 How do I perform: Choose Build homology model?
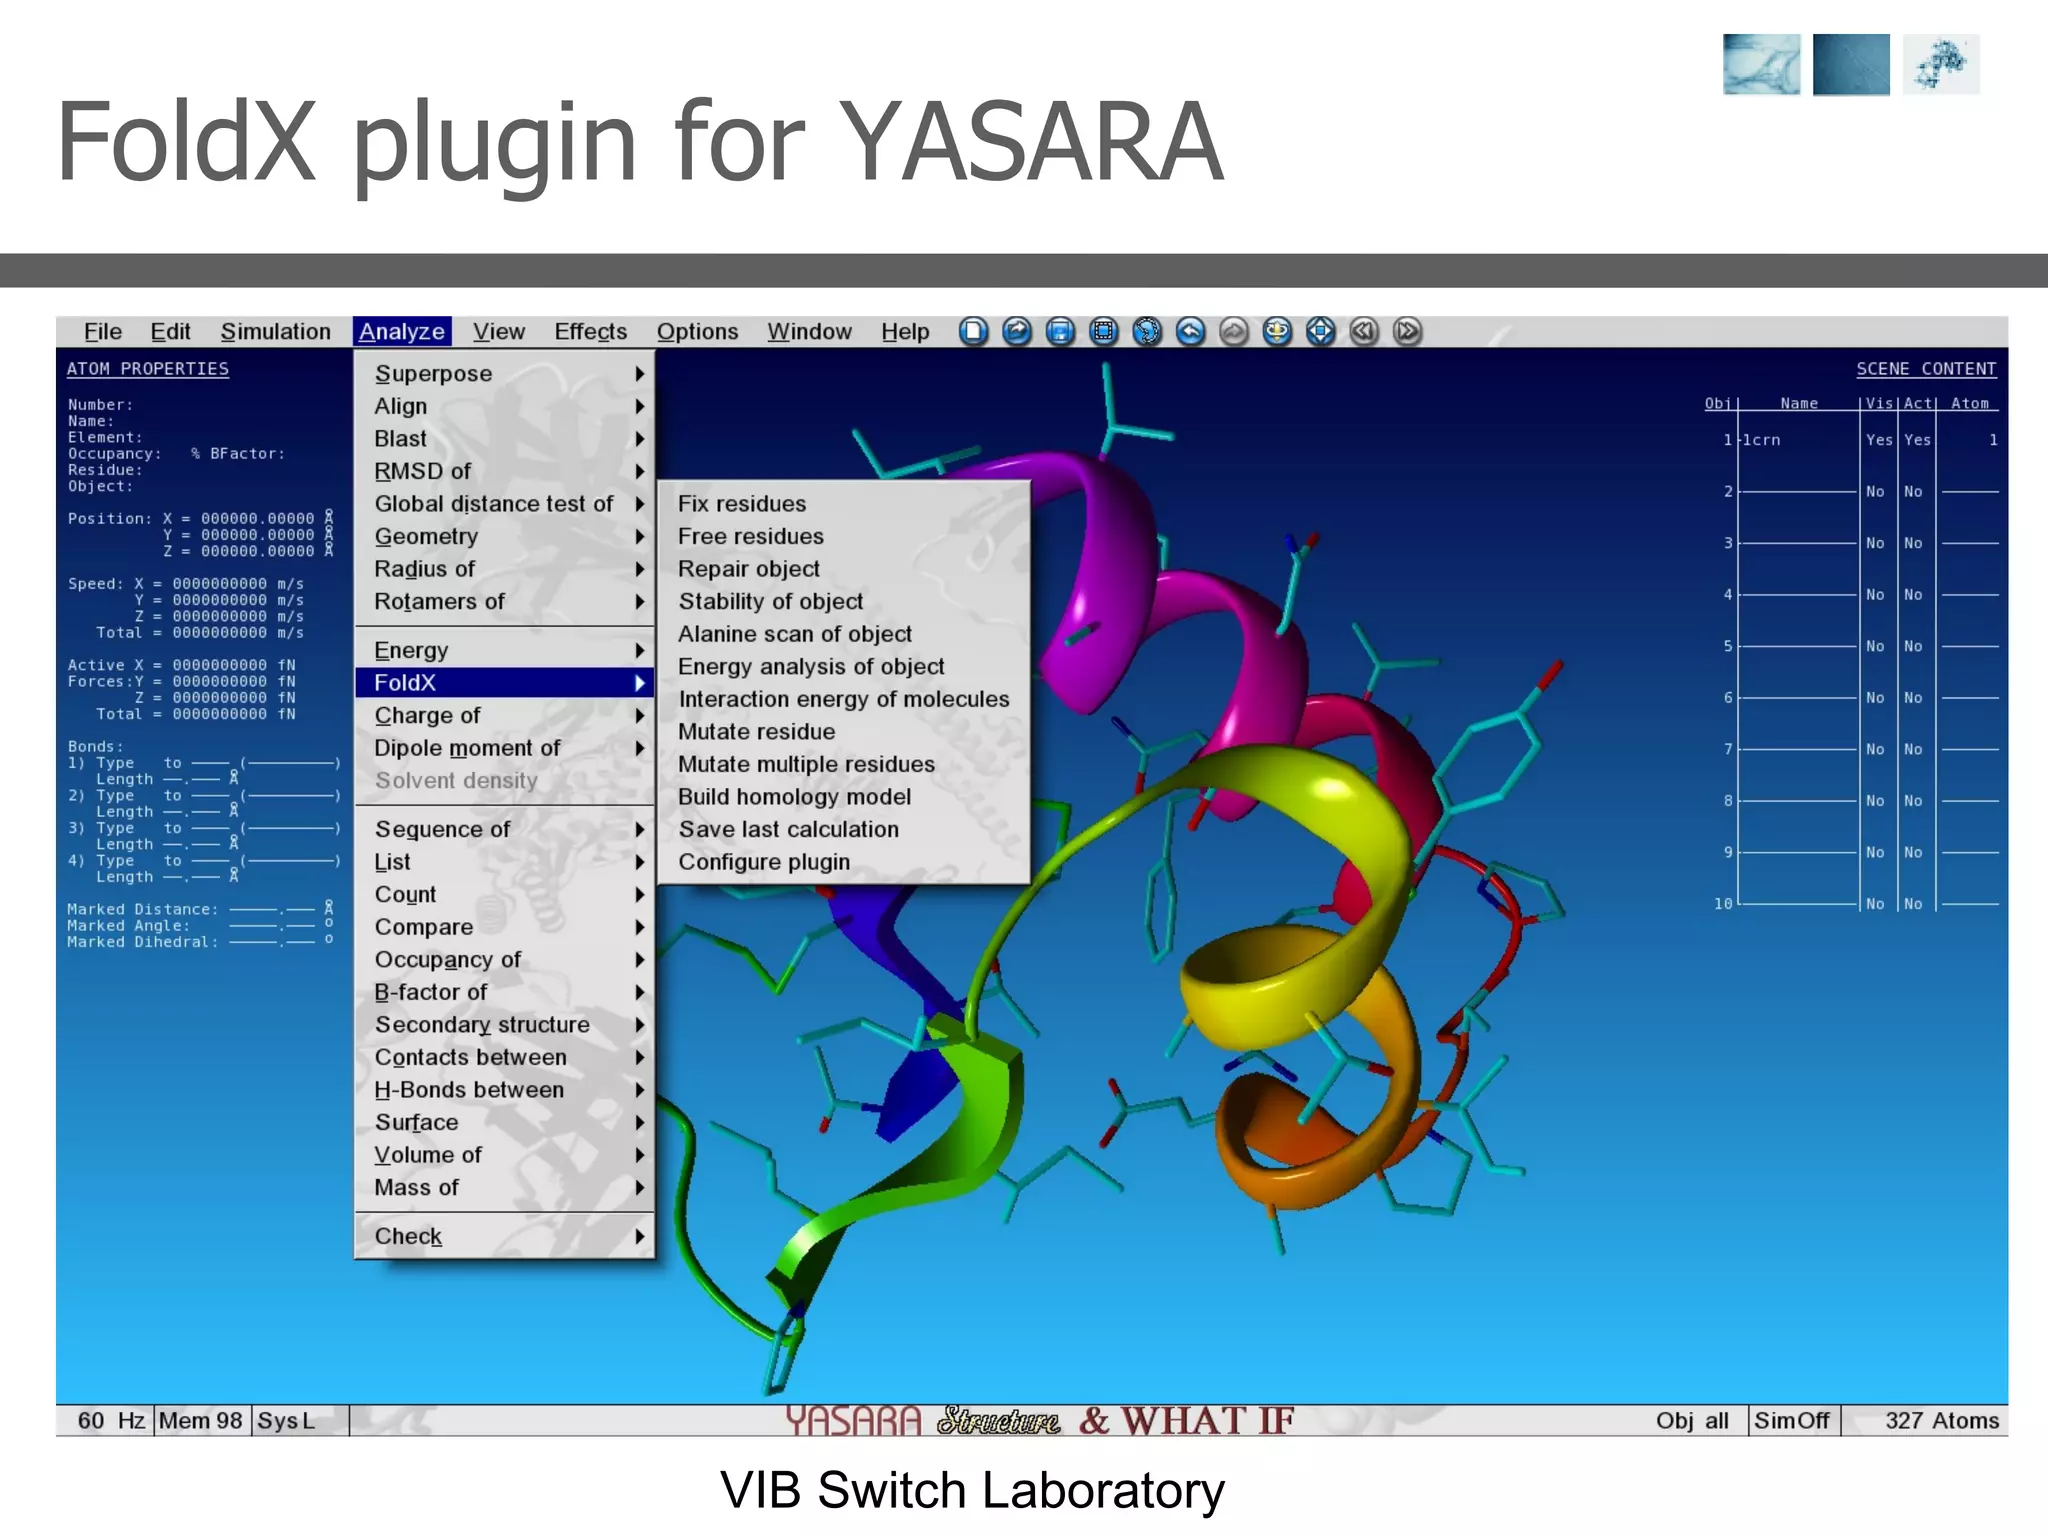(x=795, y=797)
